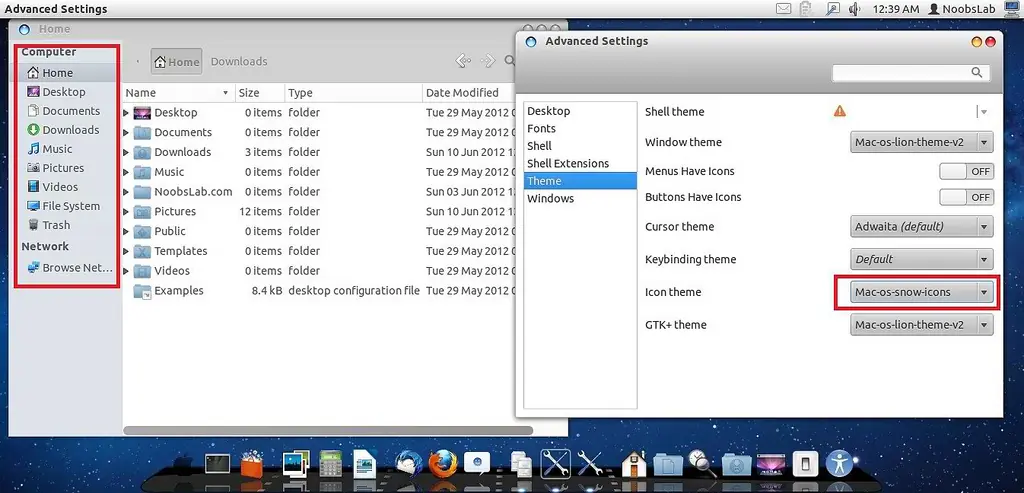Open the clock with magnifier dock icon
The width and height of the screenshot is (1024, 493).
pos(701,464)
